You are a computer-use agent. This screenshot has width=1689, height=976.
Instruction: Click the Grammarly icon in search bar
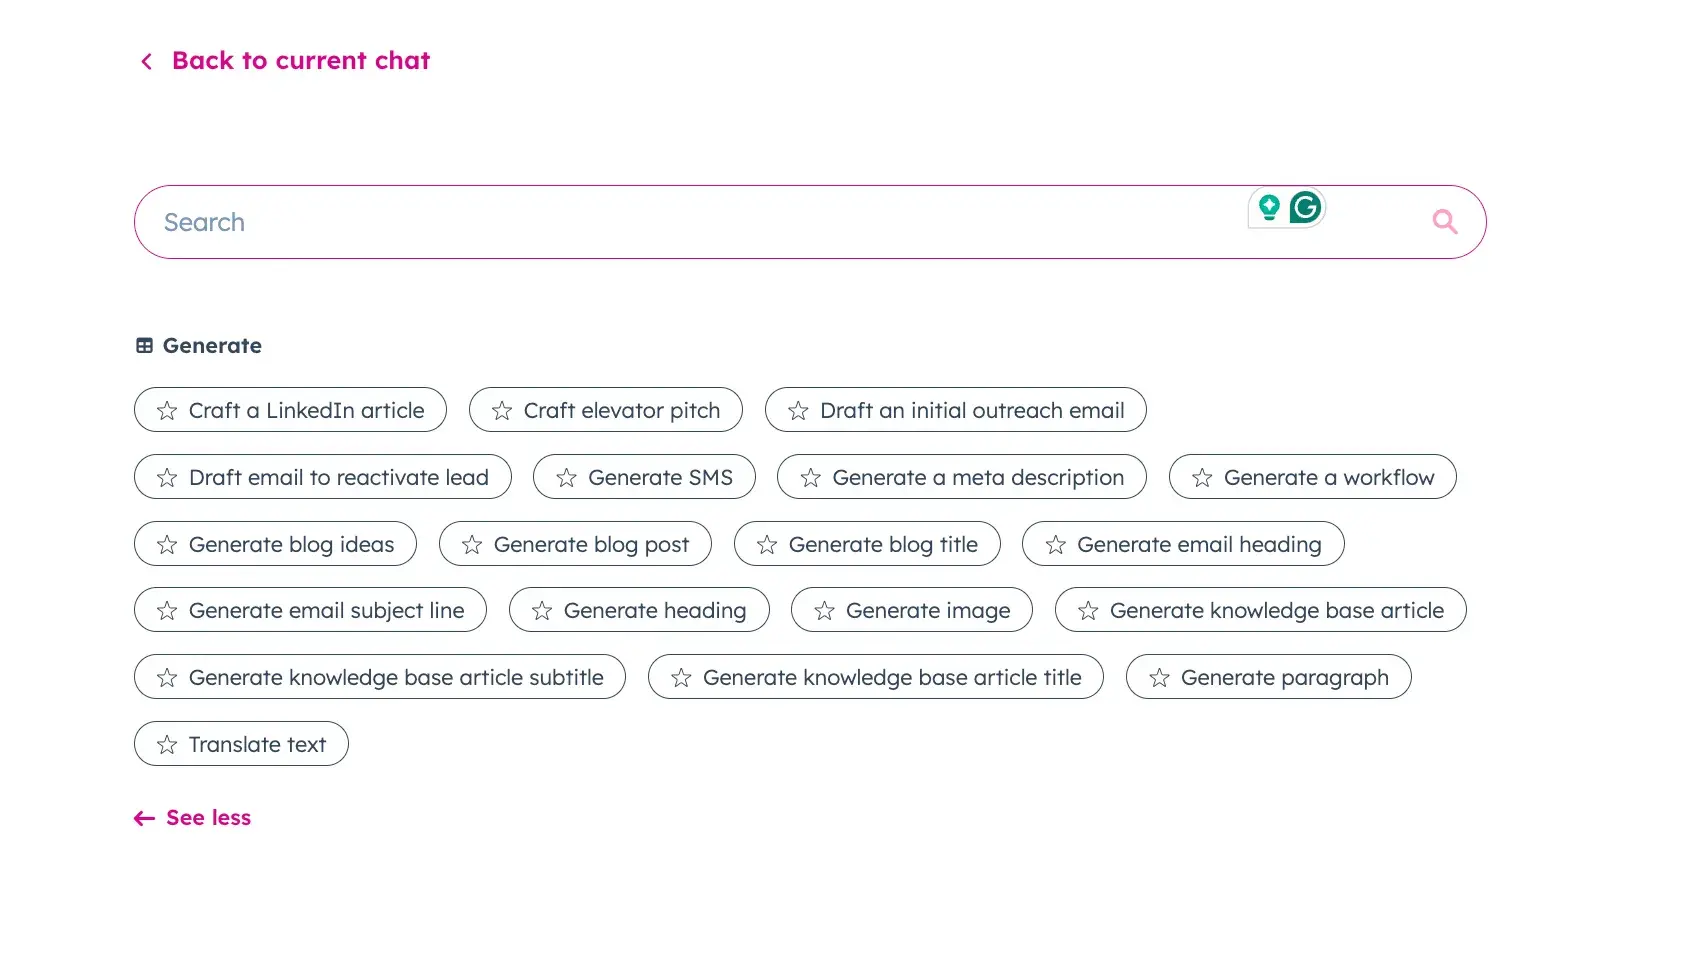point(1305,208)
